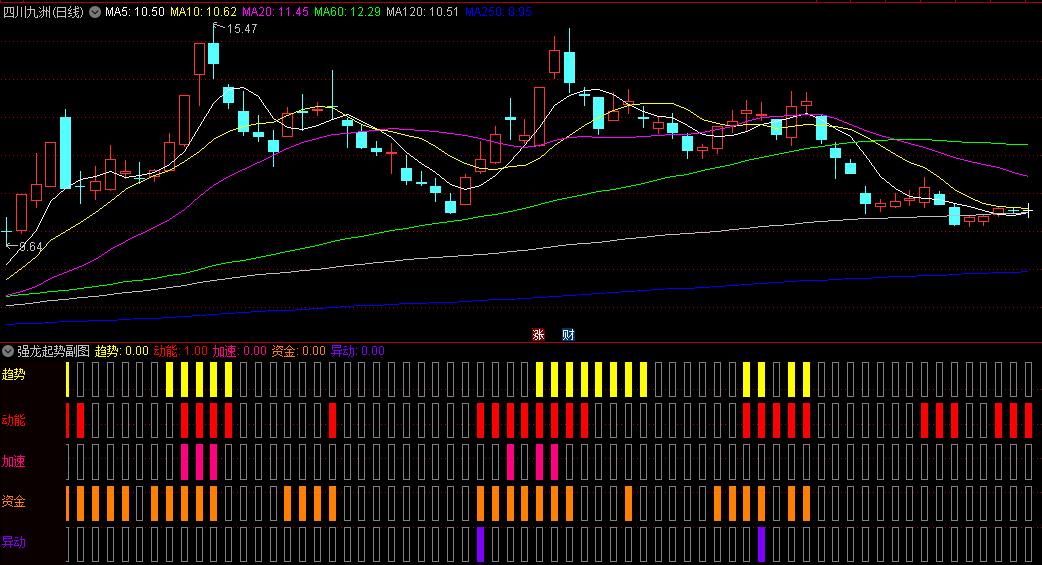Click the 异动: 0.00 value in header

358,350
